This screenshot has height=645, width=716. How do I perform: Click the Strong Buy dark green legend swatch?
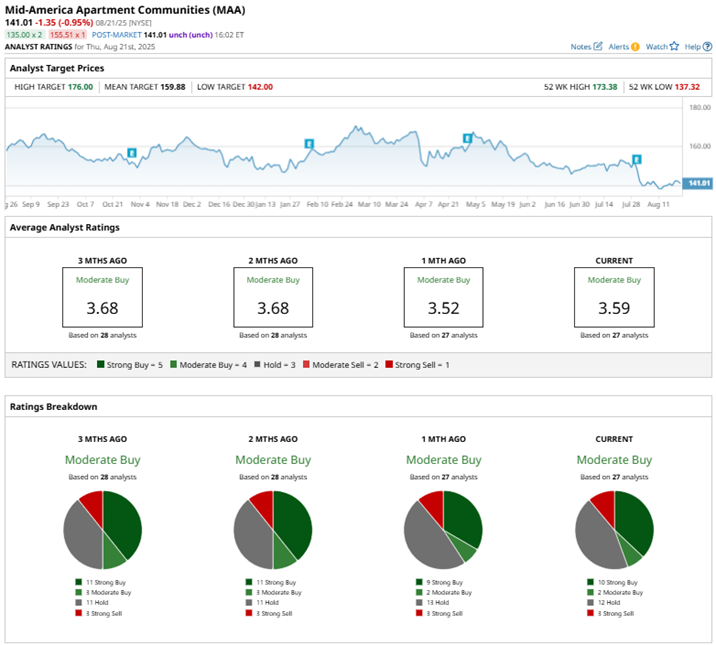[x=100, y=364]
